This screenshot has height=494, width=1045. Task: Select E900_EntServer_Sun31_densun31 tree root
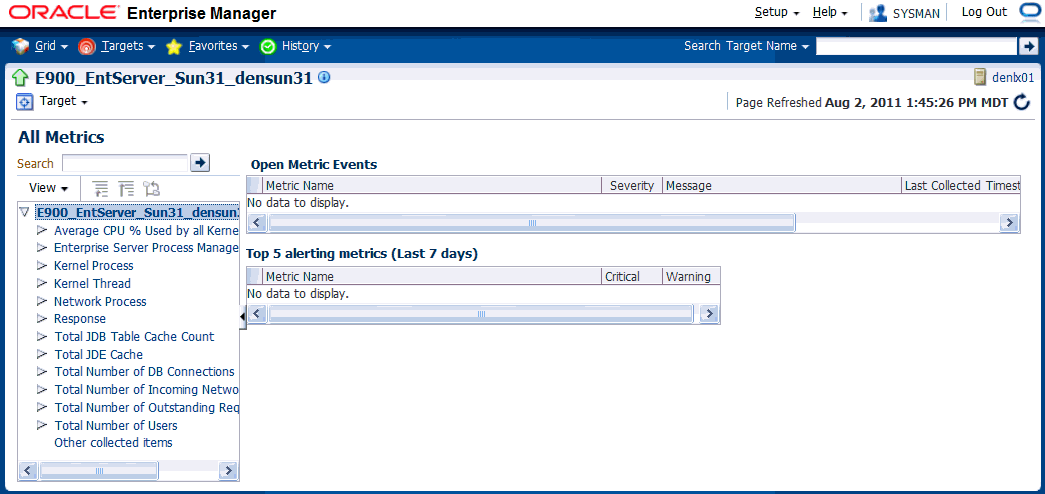(137, 213)
